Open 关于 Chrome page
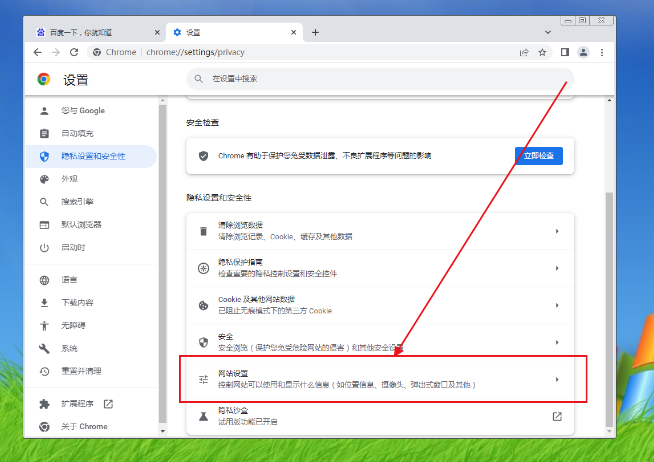Screen dimensions: 654x462 pos(91,427)
